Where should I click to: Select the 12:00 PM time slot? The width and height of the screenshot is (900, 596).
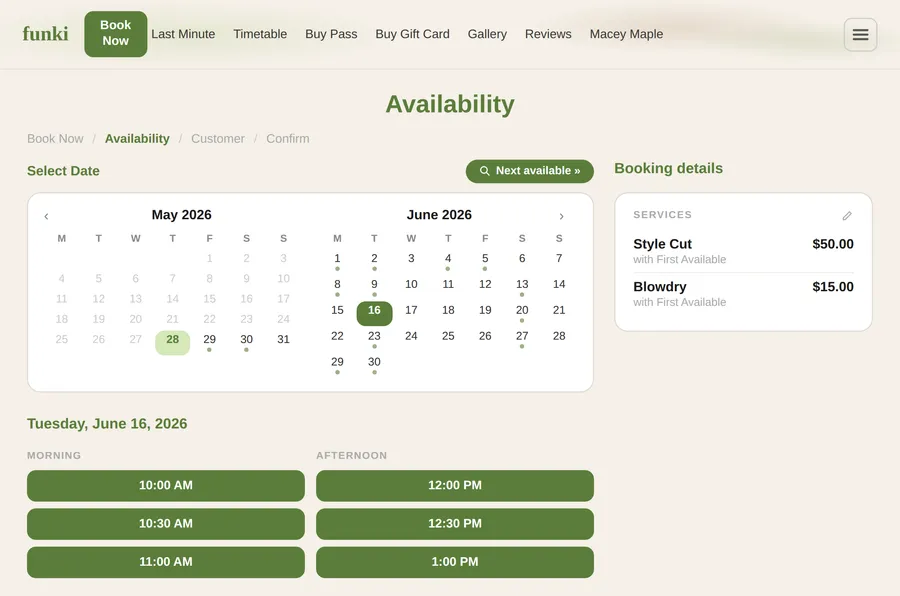(455, 486)
